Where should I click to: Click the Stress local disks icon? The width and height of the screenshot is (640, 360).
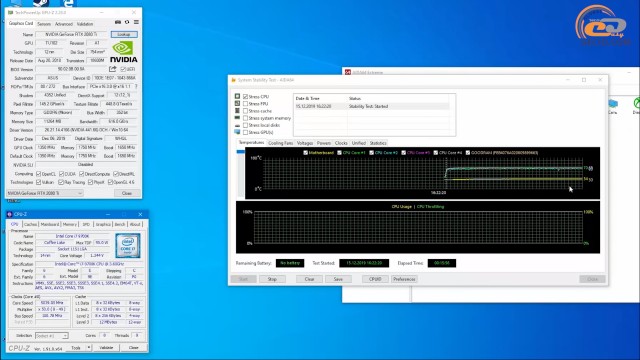tap(237, 125)
